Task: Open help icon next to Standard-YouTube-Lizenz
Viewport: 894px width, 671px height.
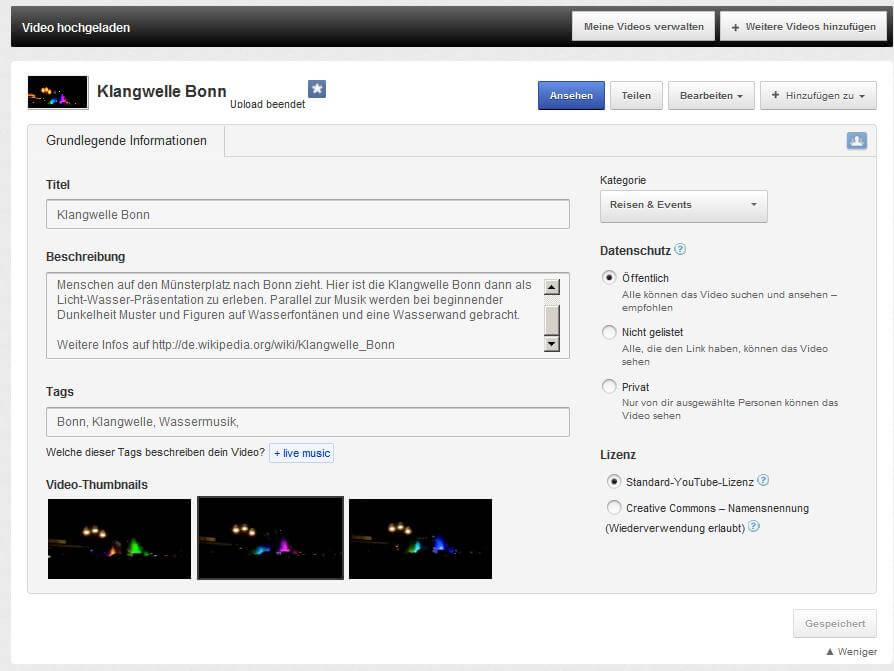Action: (763, 481)
